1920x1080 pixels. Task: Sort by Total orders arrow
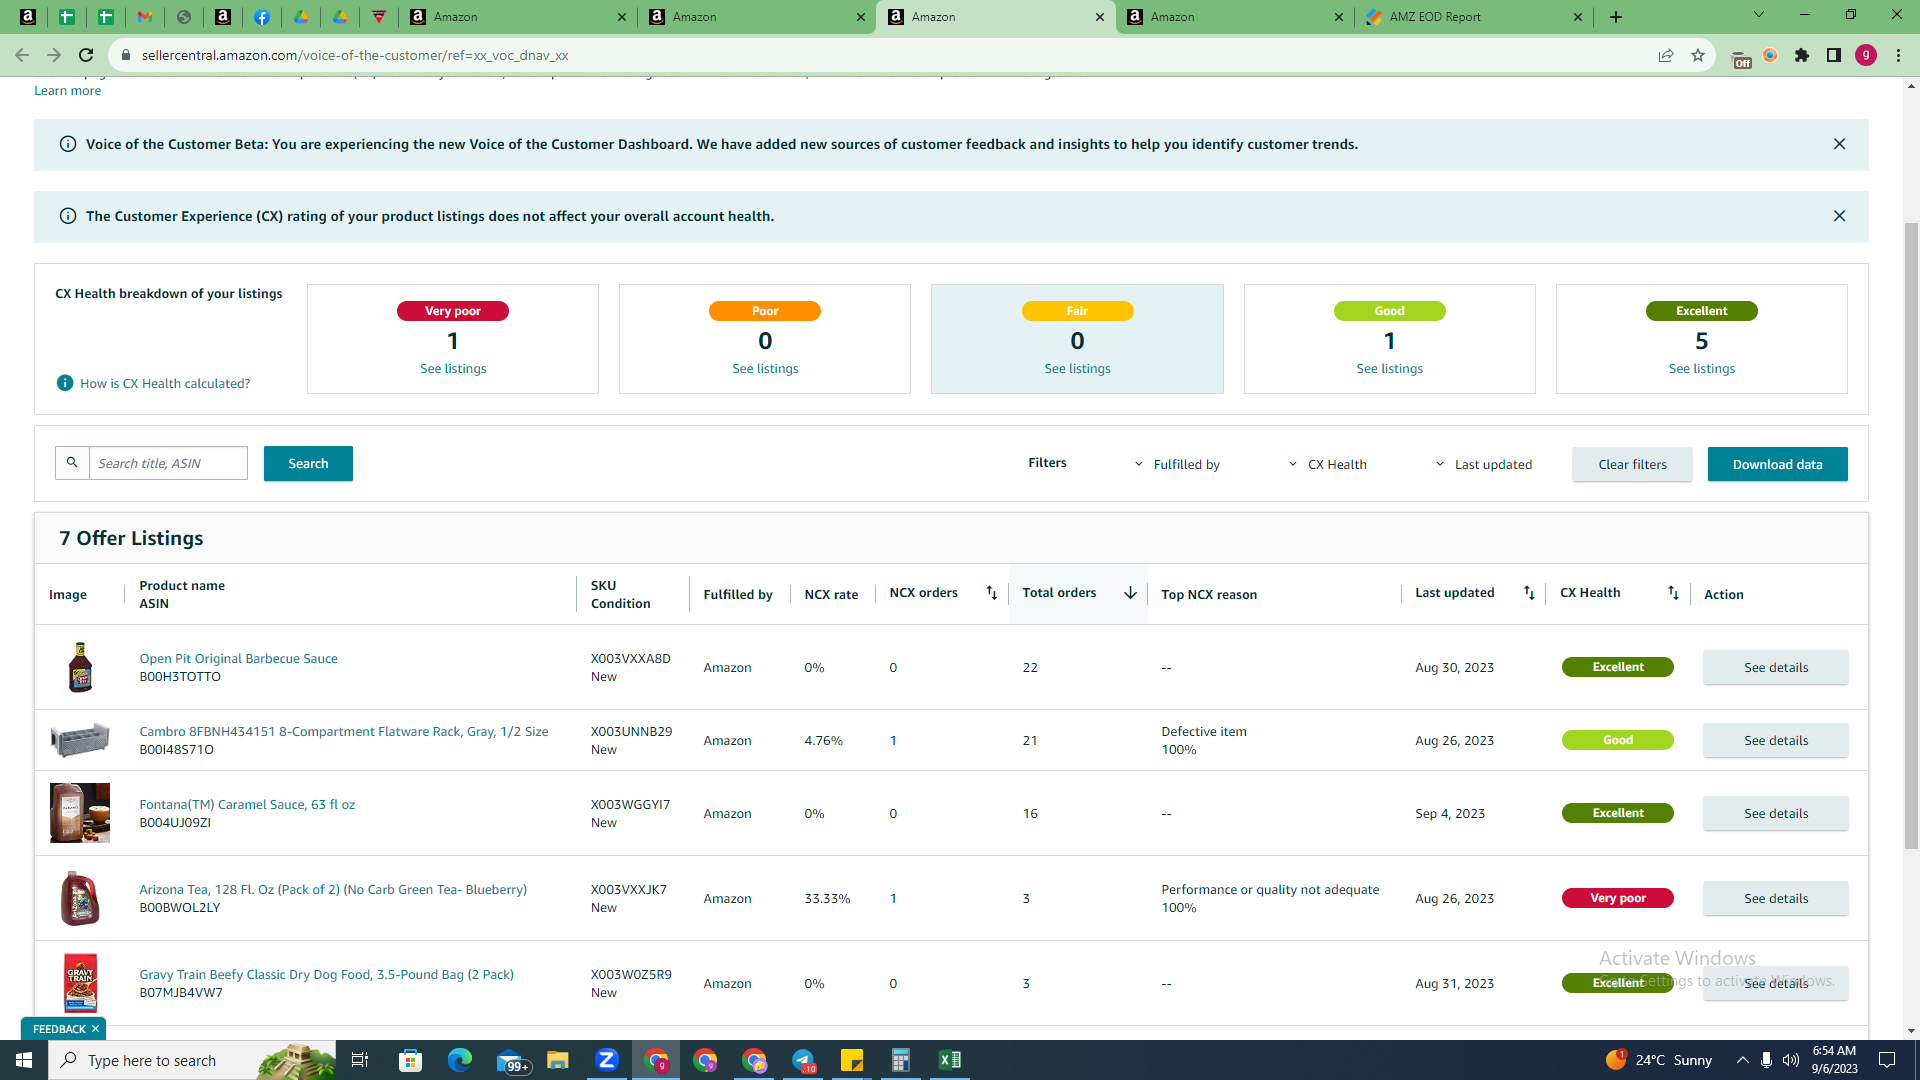pyautogui.click(x=1130, y=593)
